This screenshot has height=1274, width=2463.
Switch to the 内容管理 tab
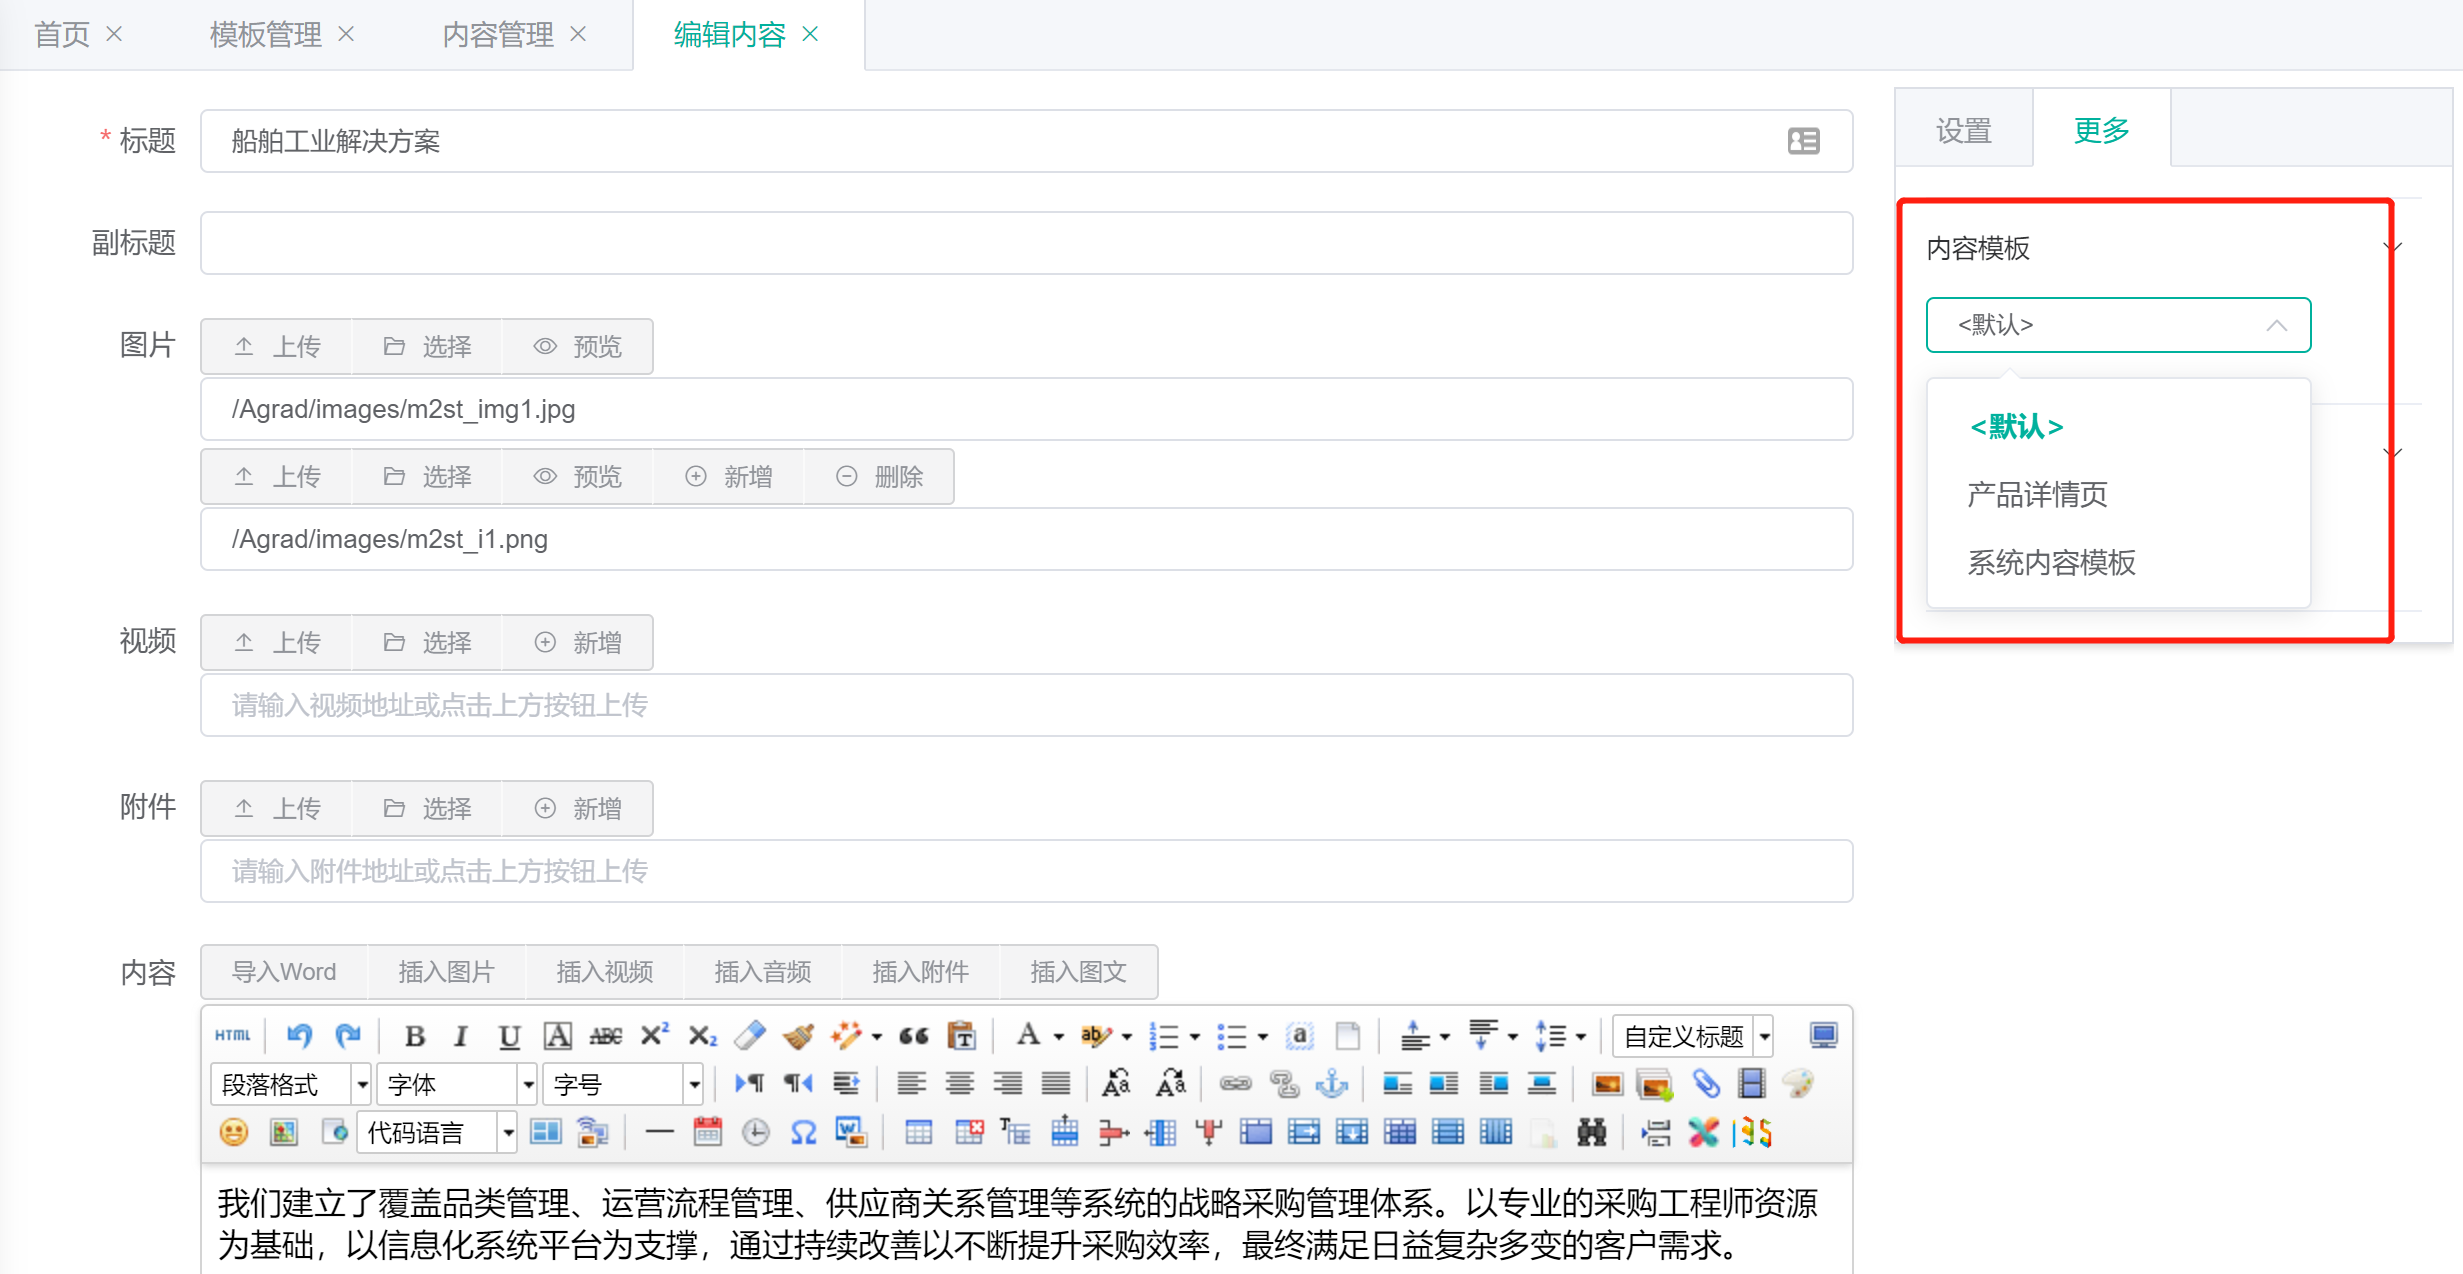coord(498,35)
